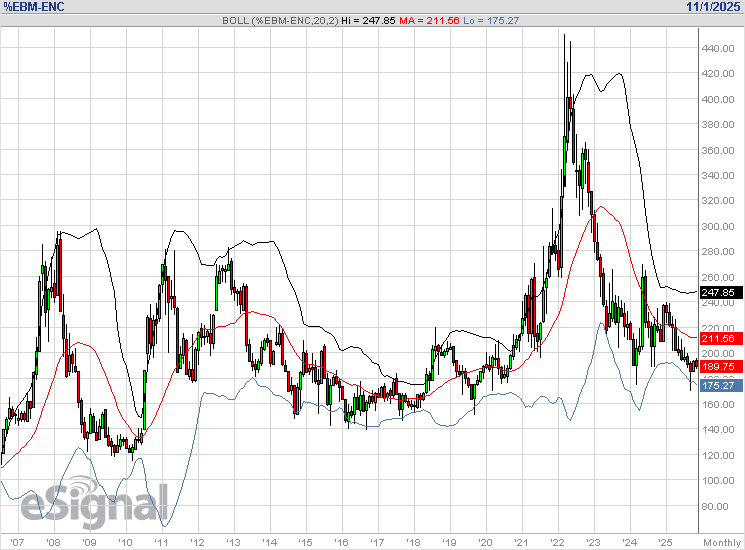The width and height of the screenshot is (745, 550).
Task: Click the black 247.85 upper band price marker
Action: (719, 293)
